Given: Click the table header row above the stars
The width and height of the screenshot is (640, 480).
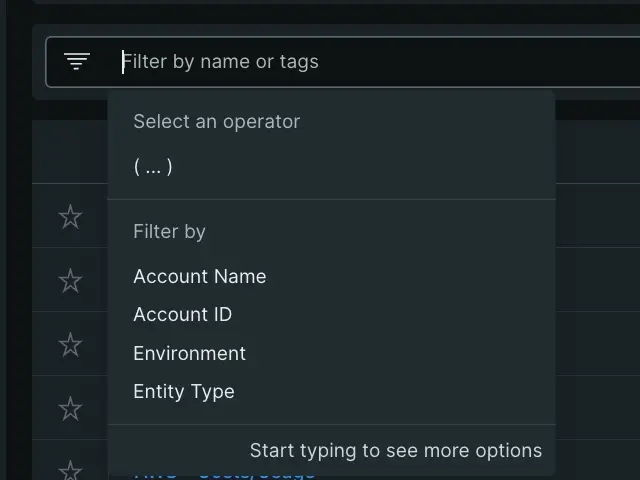Looking at the screenshot, I should tap(70, 152).
